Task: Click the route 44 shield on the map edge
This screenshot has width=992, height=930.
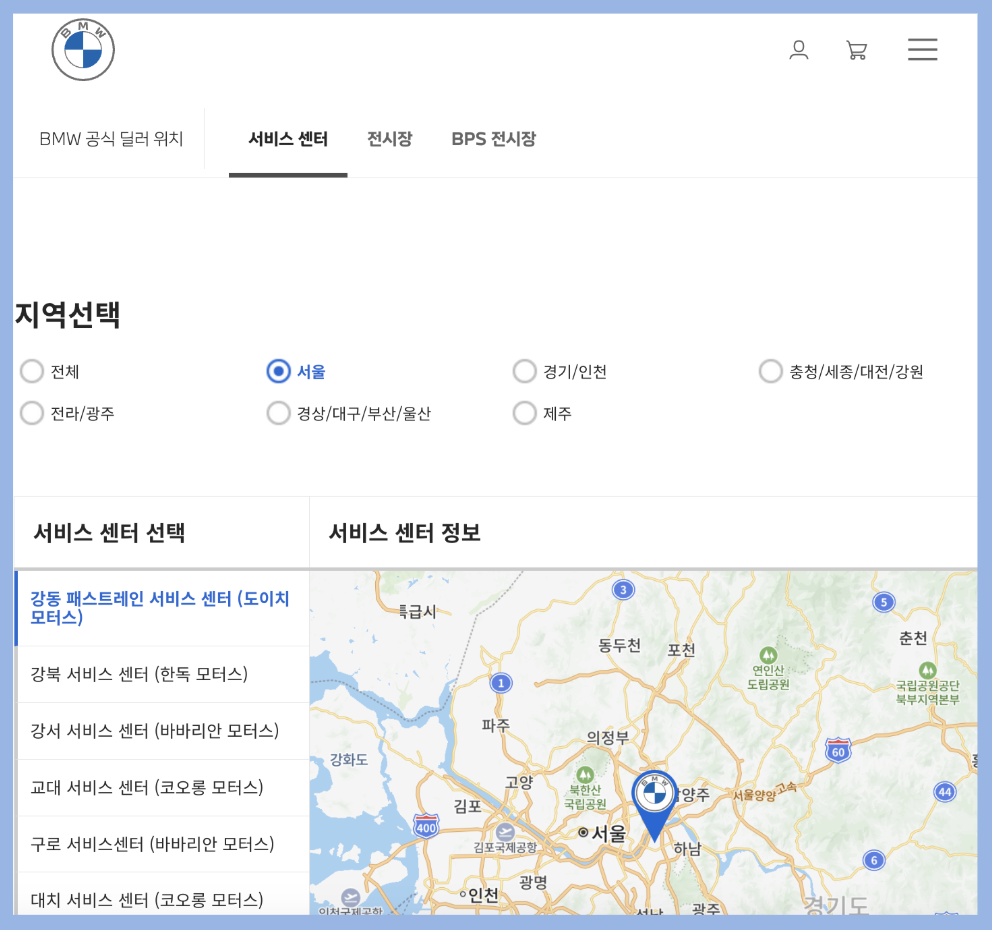Action: click(x=944, y=791)
